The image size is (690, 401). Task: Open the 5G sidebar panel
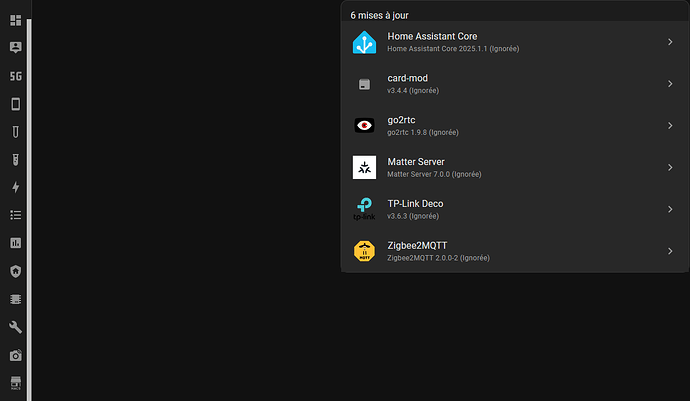15,76
